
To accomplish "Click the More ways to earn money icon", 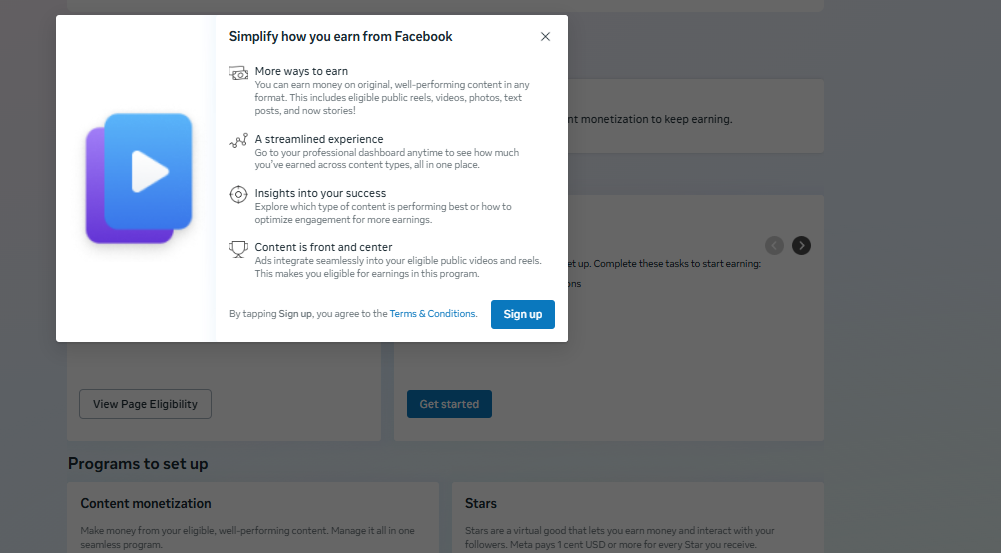I will 238,73.
